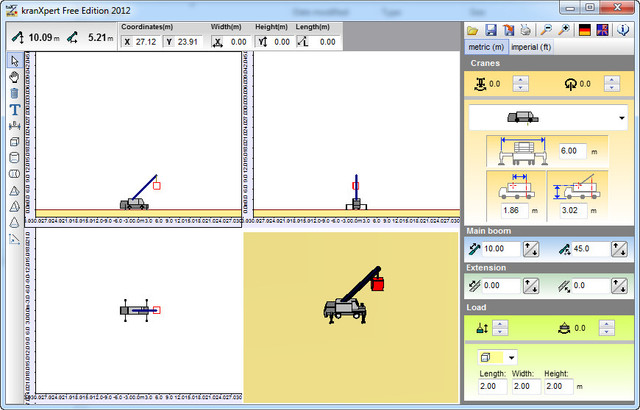The width and height of the screenshot is (640, 410).
Task: Select the Text tool
Action: pos(14,110)
